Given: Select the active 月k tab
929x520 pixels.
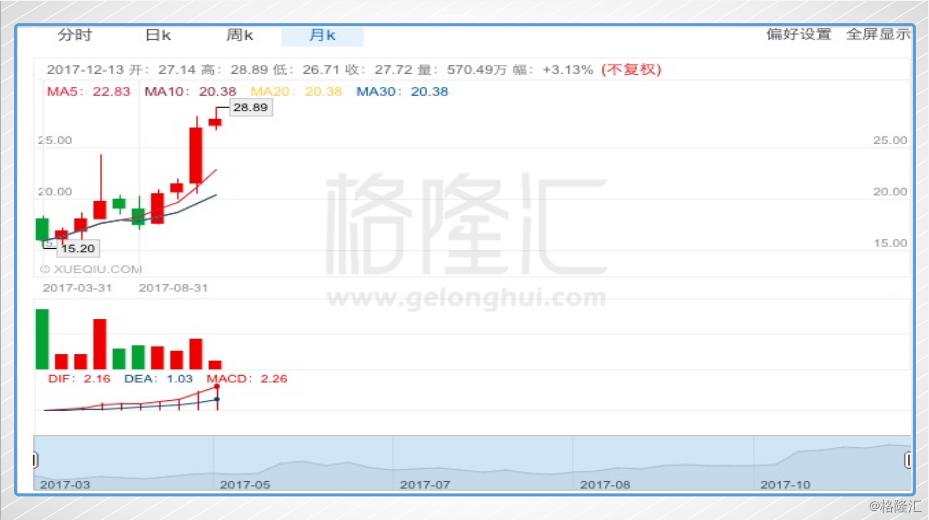Looking at the screenshot, I should point(322,36).
